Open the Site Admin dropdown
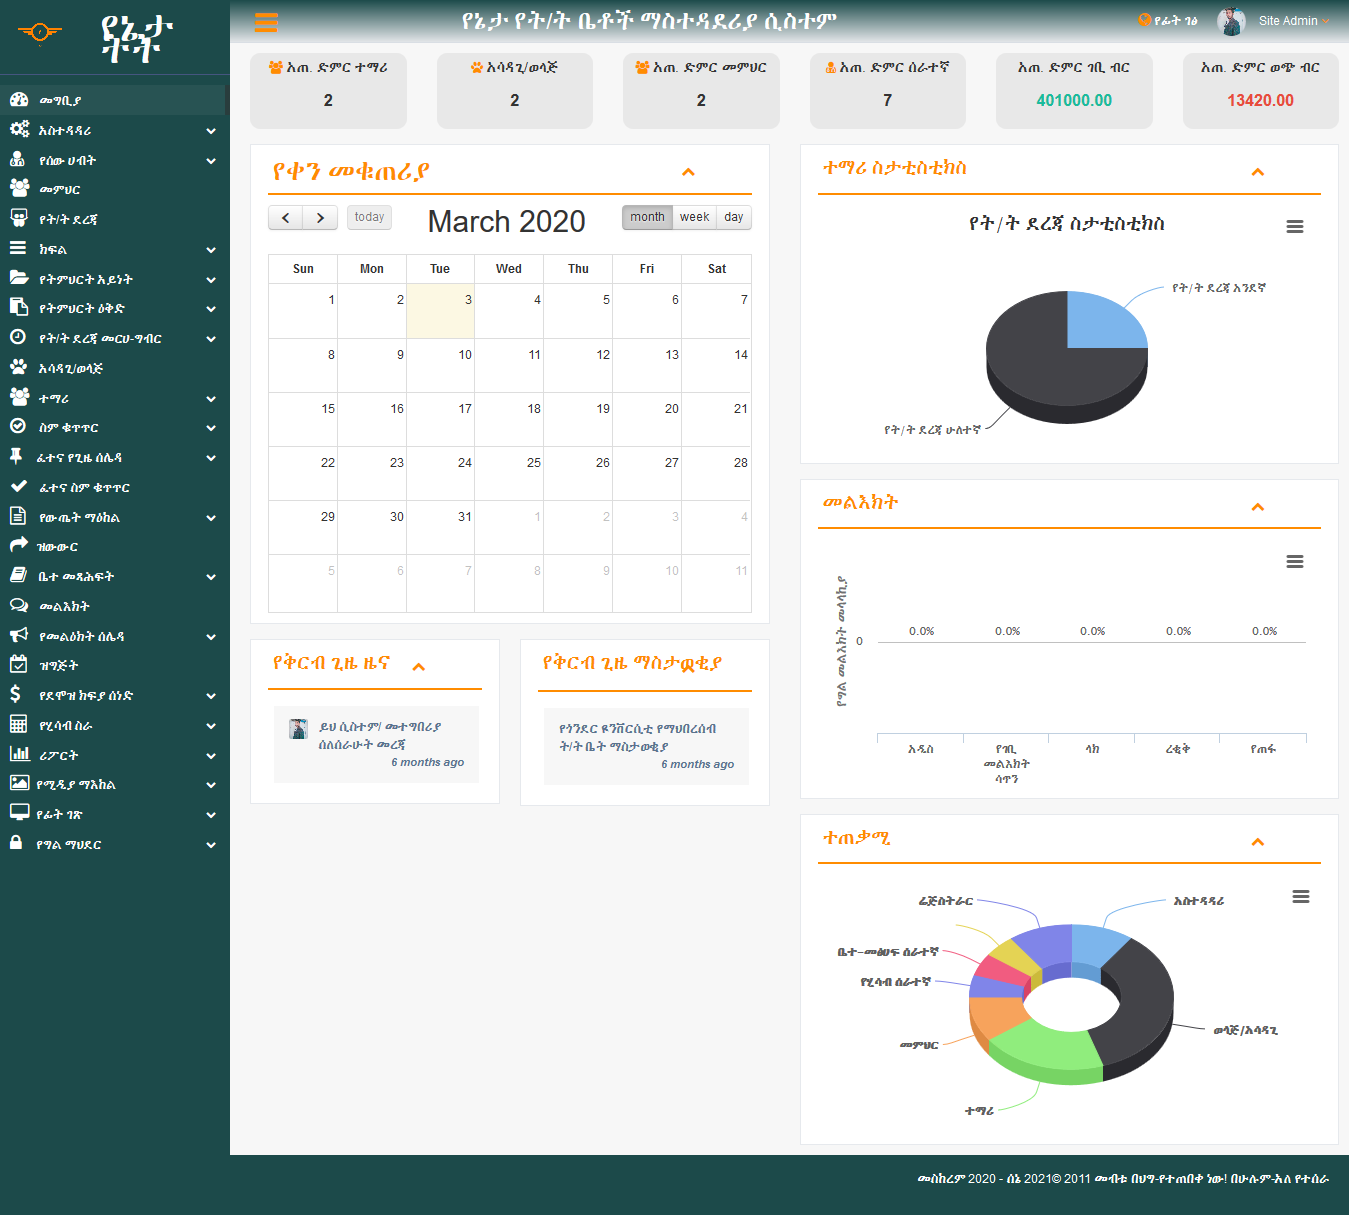 tap(1293, 21)
